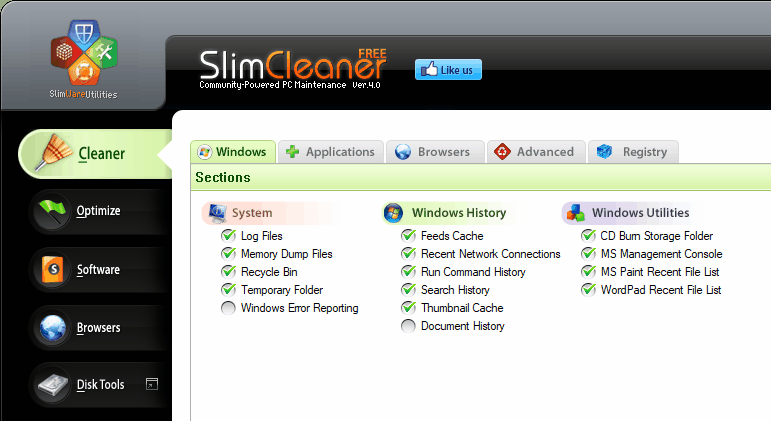Click the Windows History orb icon

point(393,213)
